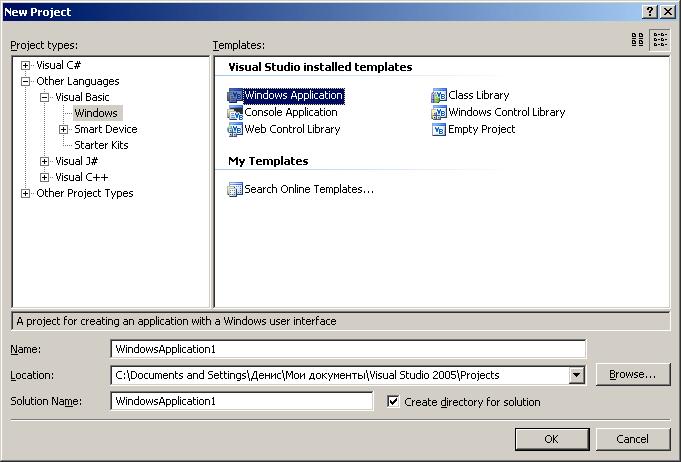The image size is (681, 462).
Task: Collapse the Other Languages node
Action: pyautogui.click(x=25, y=82)
